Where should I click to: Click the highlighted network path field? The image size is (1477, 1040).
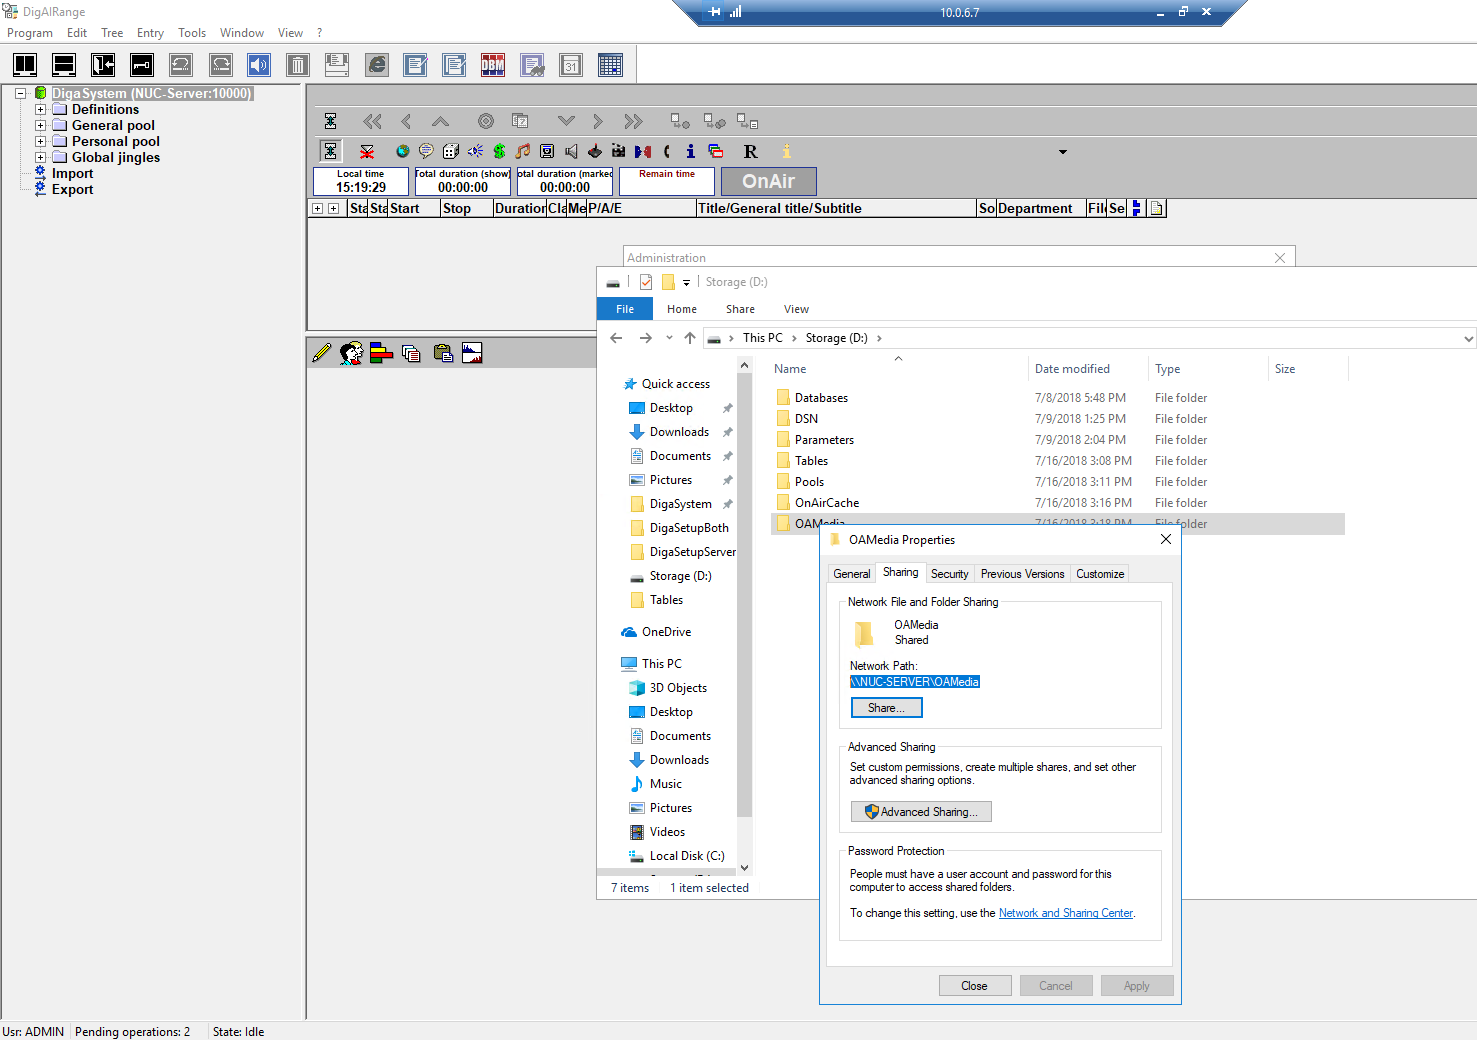click(915, 682)
